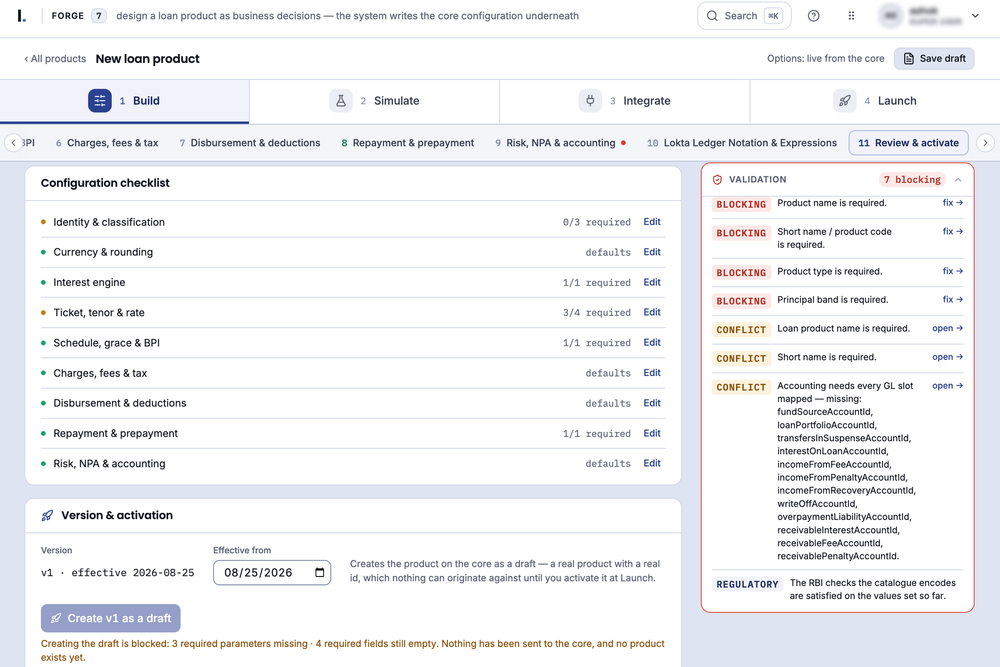Click the rocket icon beside Version & activation
This screenshot has height=667, width=1000.
pyautogui.click(x=47, y=515)
